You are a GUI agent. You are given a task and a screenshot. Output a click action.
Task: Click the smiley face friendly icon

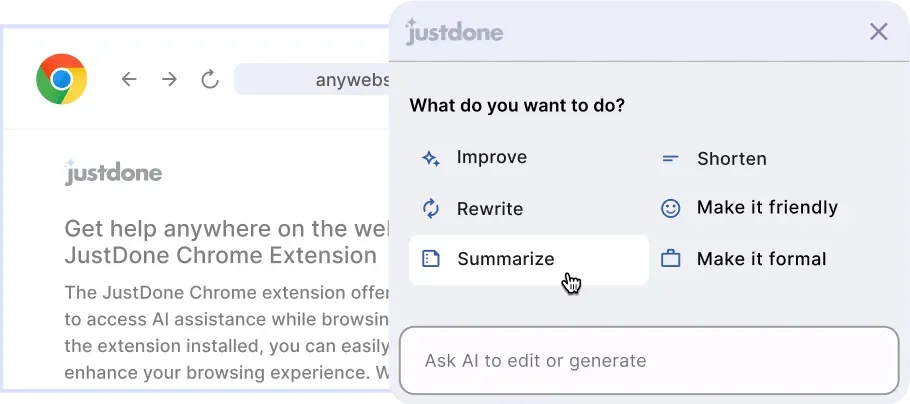pyautogui.click(x=670, y=208)
